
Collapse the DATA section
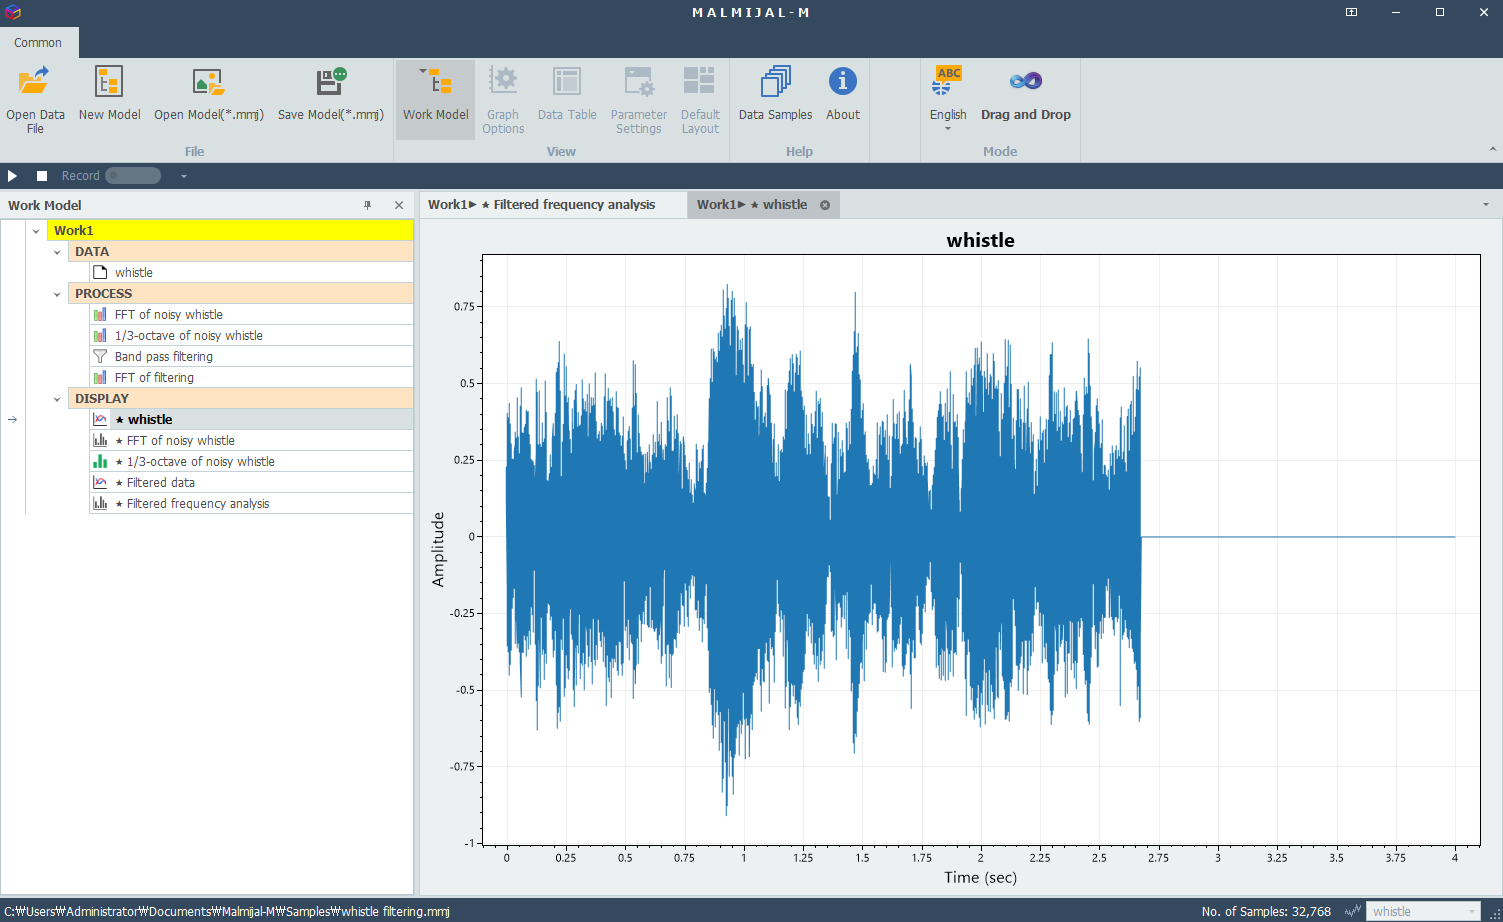pyautogui.click(x=57, y=252)
